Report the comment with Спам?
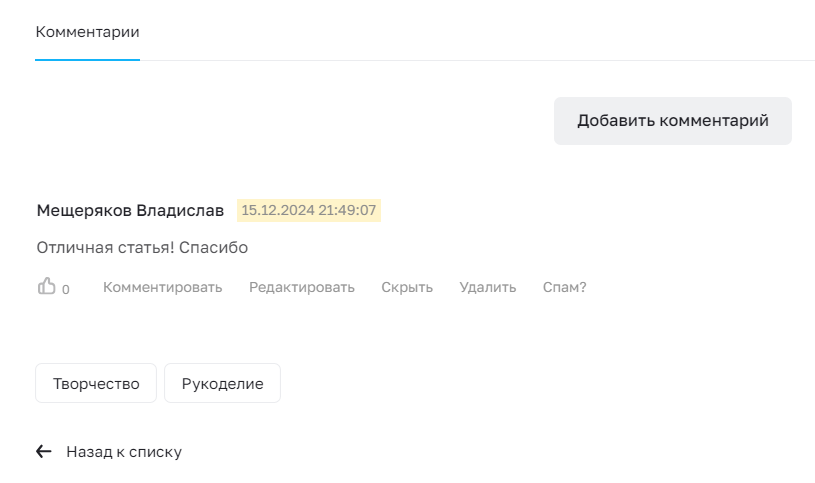This screenshot has width=815, height=483. tap(564, 287)
